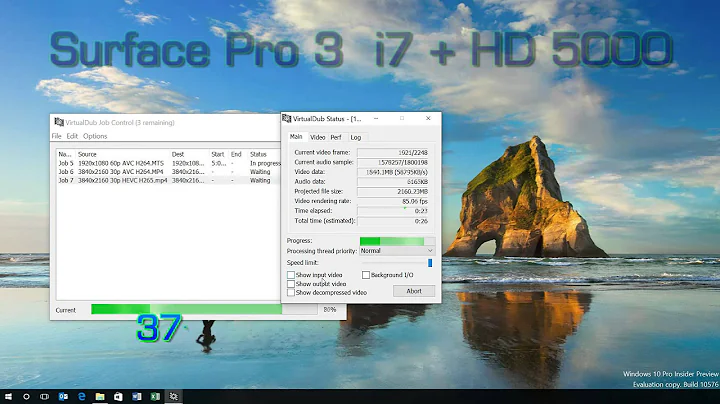Click the Start column header

[x=219, y=154]
